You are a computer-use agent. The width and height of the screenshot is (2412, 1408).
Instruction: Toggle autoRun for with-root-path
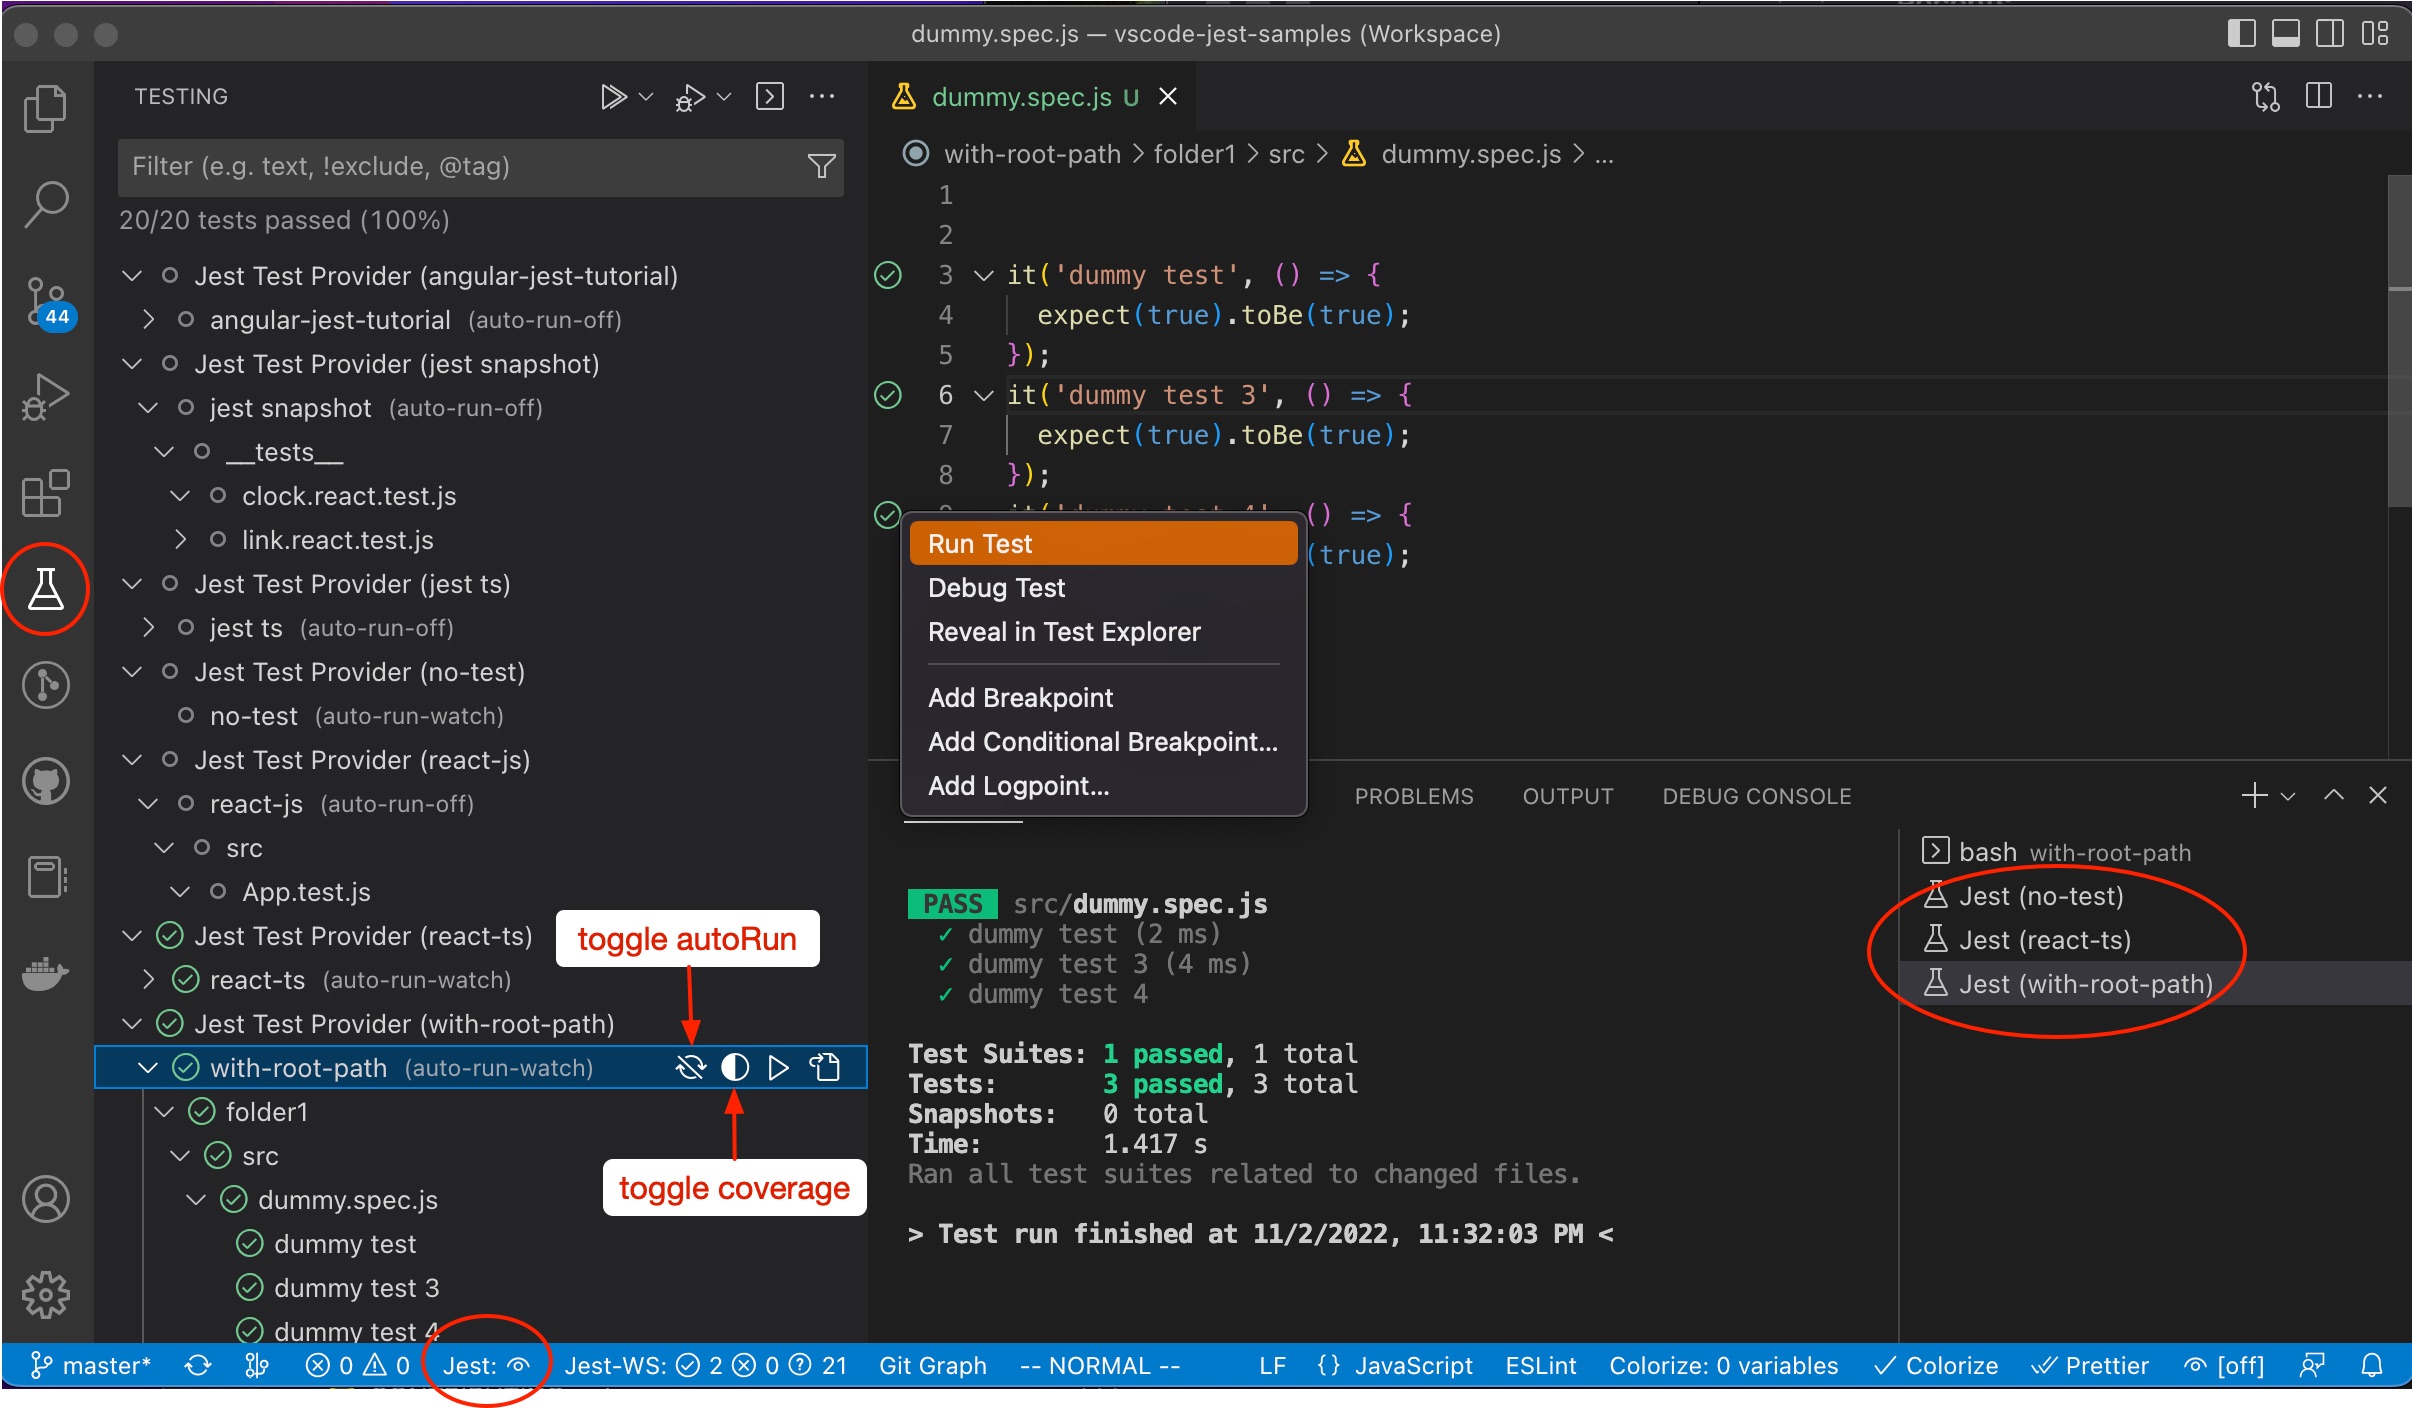(690, 1068)
